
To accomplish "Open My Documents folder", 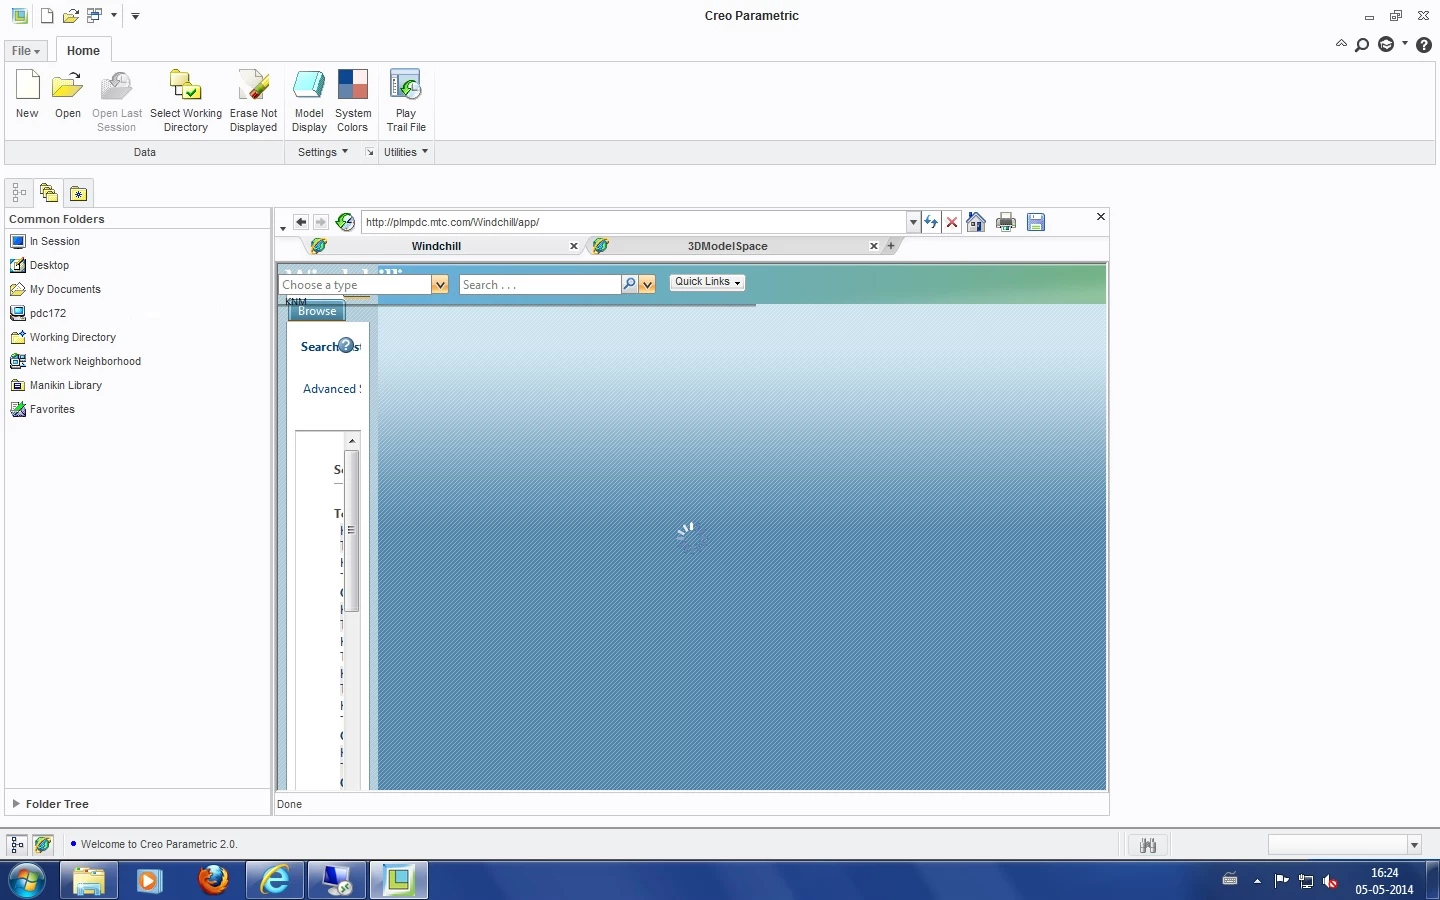I will (x=56, y=289).
